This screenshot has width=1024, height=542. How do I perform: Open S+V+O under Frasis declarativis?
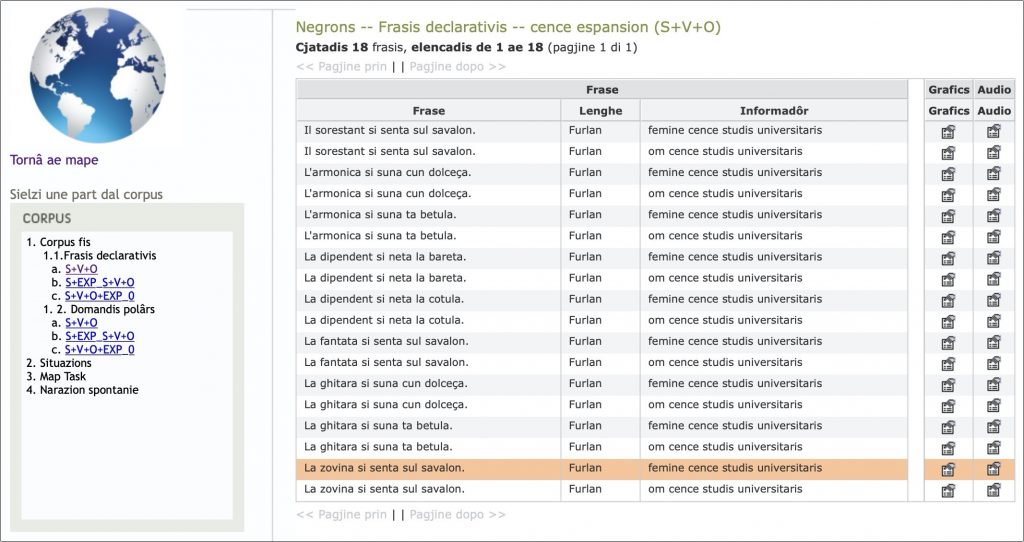81,269
